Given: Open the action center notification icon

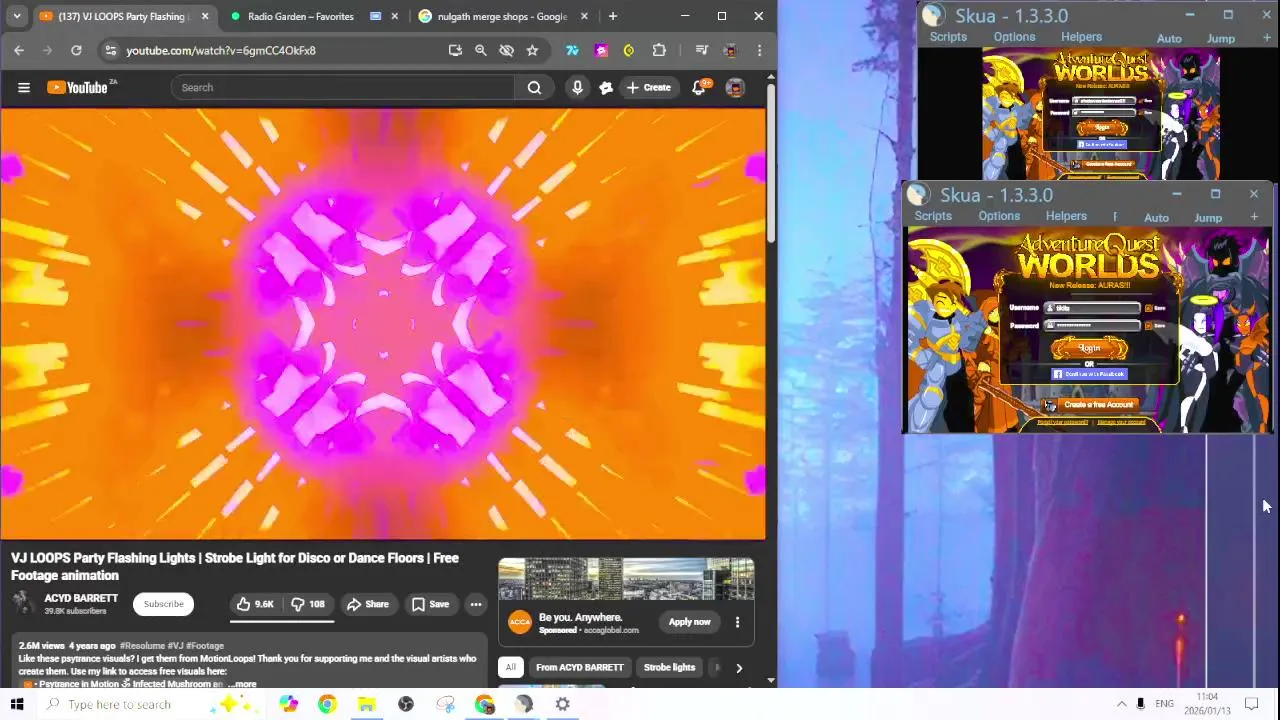Looking at the screenshot, I should click(1251, 704).
